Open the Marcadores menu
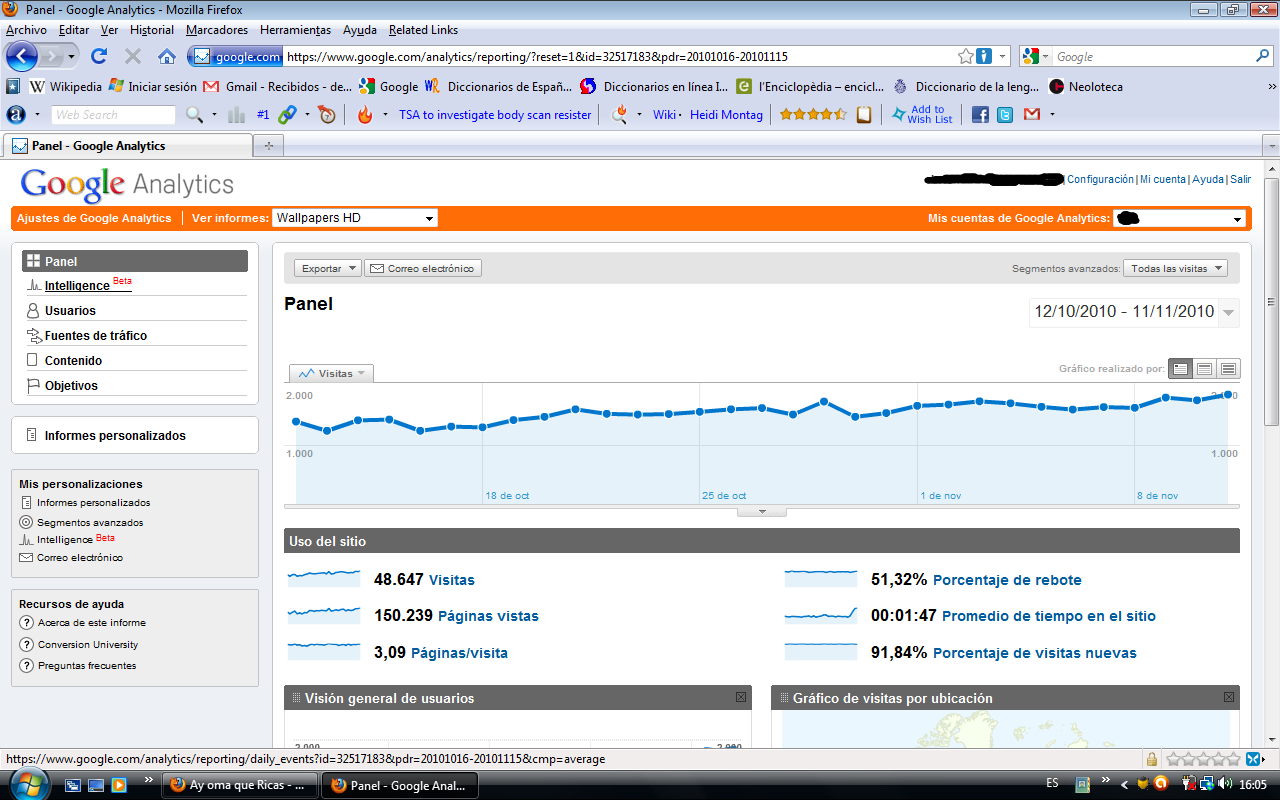The height and width of the screenshot is (800, 1280). [x=217, y=30]
